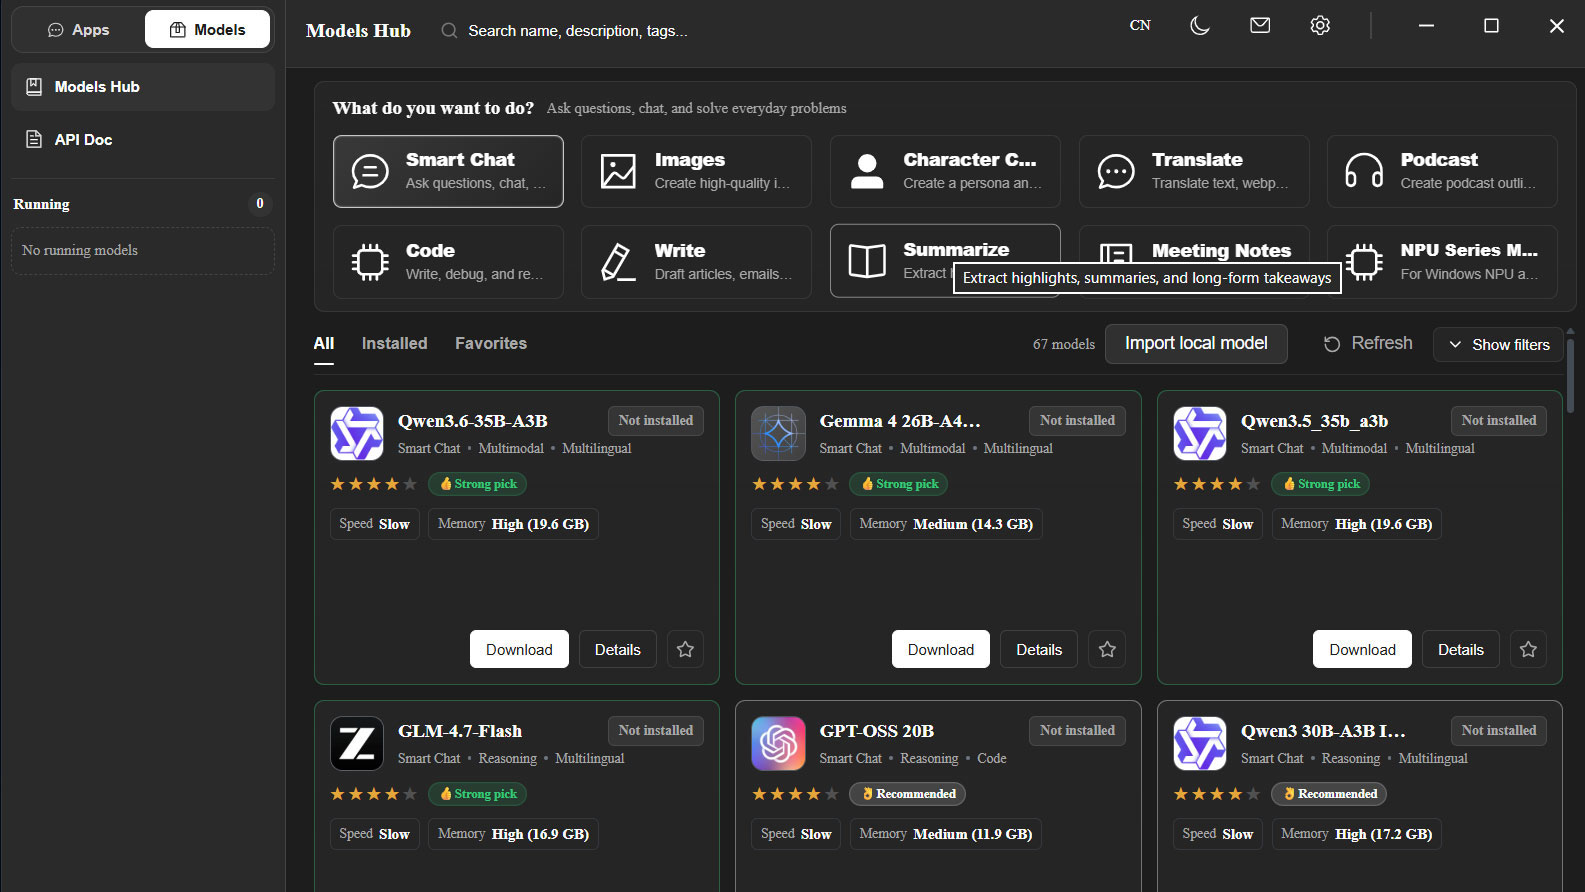The image size is (1585, 892).
Task: Choose the Images task card
Action: pyautogui.click(x=696, y=171)
